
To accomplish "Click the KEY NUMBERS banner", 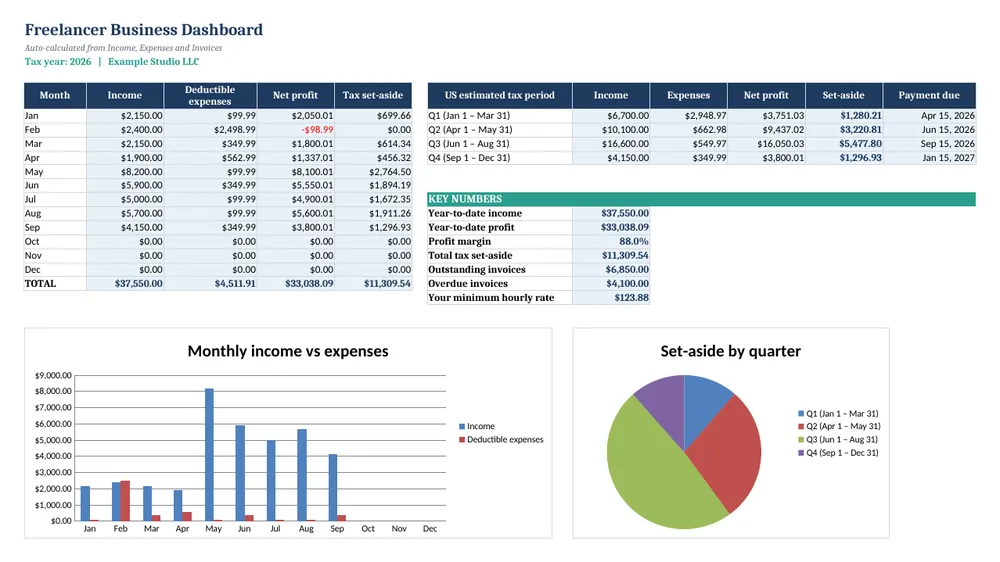I will coord(702,199).
